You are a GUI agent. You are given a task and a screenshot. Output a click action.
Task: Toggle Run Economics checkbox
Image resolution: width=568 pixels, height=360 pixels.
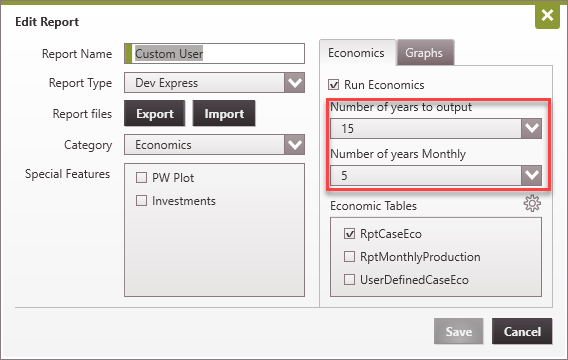(333, 85)
